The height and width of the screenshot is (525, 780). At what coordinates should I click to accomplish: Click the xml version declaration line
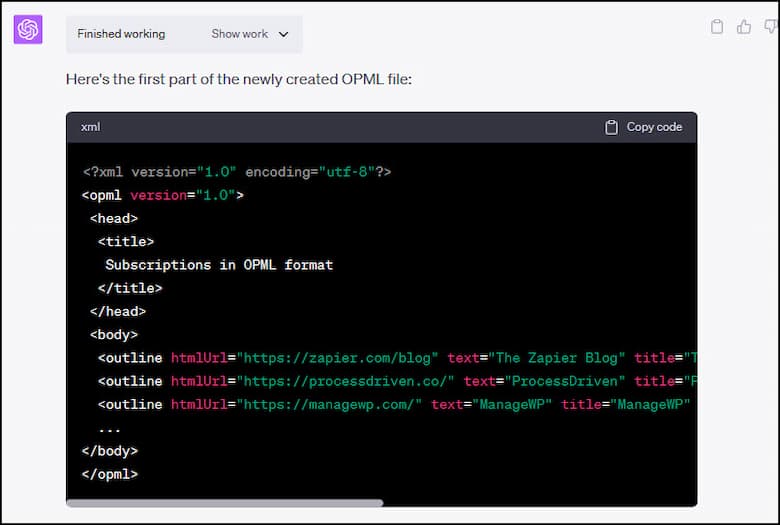[x=236, y=172]
